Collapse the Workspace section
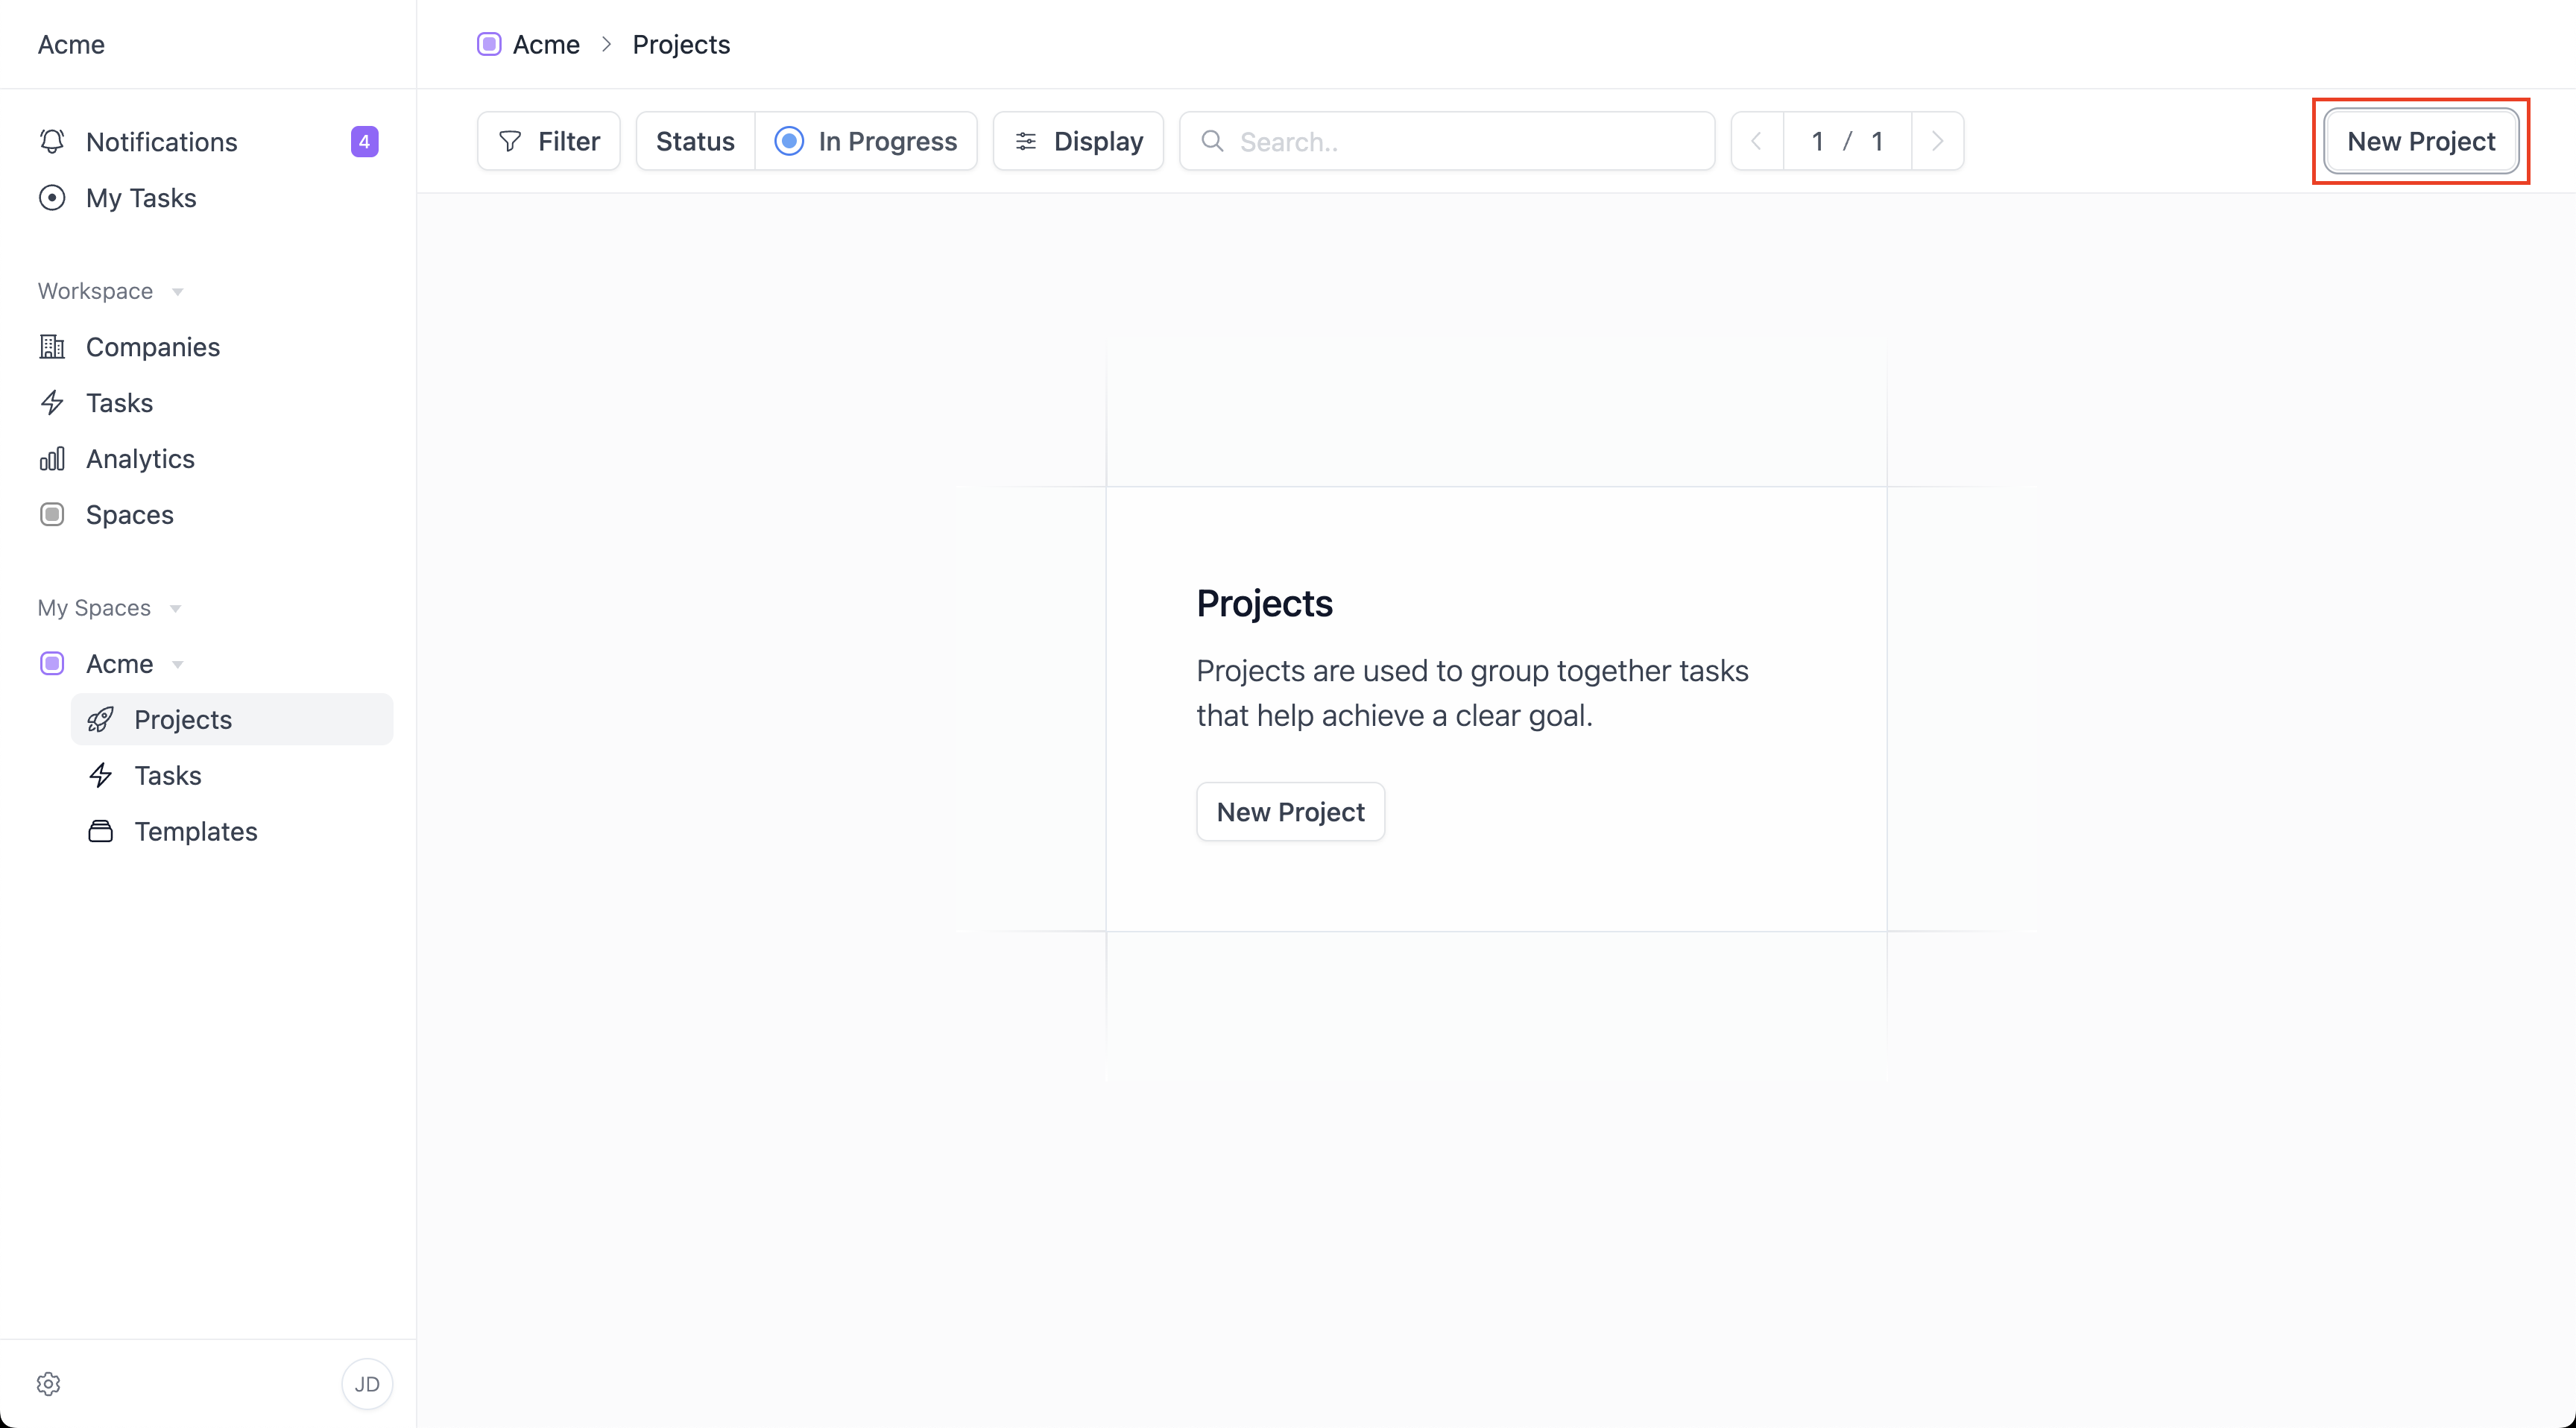Viewport: 2576px width, 1428px height. click(177, 292)
